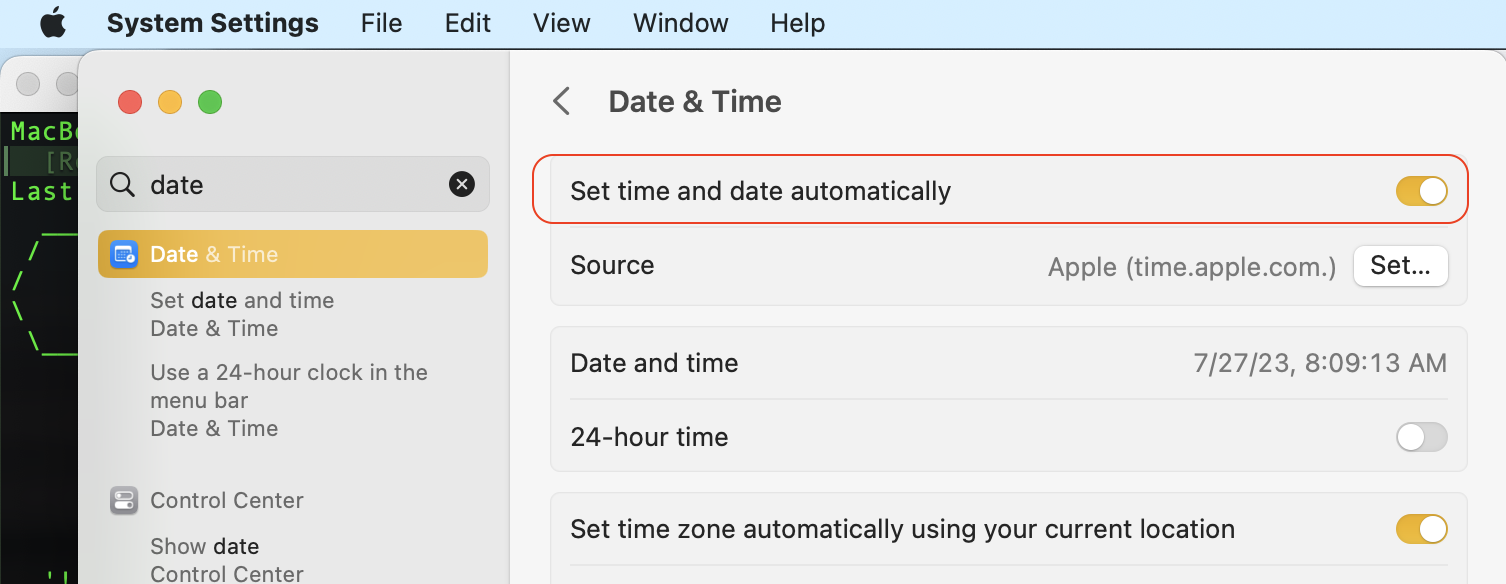The width and height of the screenshot is (1506, 584).
Task: Click the back chevron next to Date & Time
Action: [561, 101]
